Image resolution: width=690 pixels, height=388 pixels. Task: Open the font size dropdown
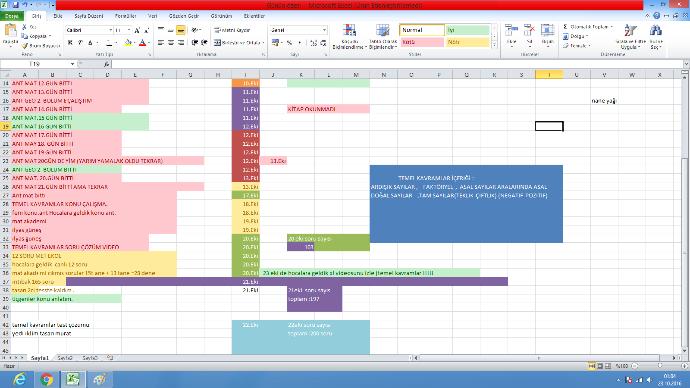tap(128, 30)
